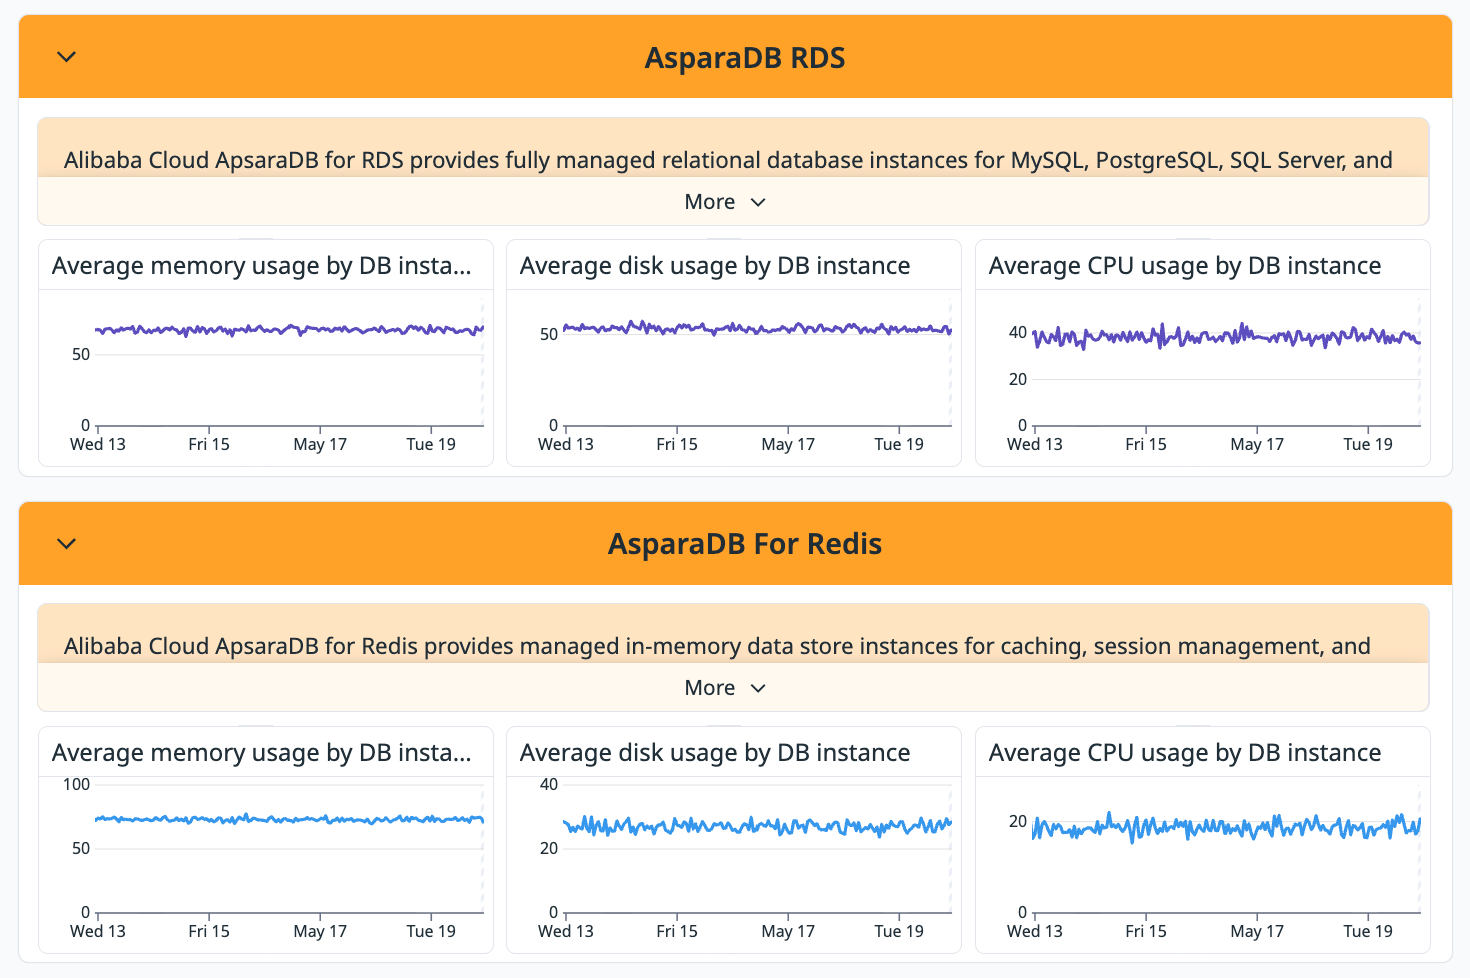Click the Redis description text about in-memory data store

click(717, 646)
